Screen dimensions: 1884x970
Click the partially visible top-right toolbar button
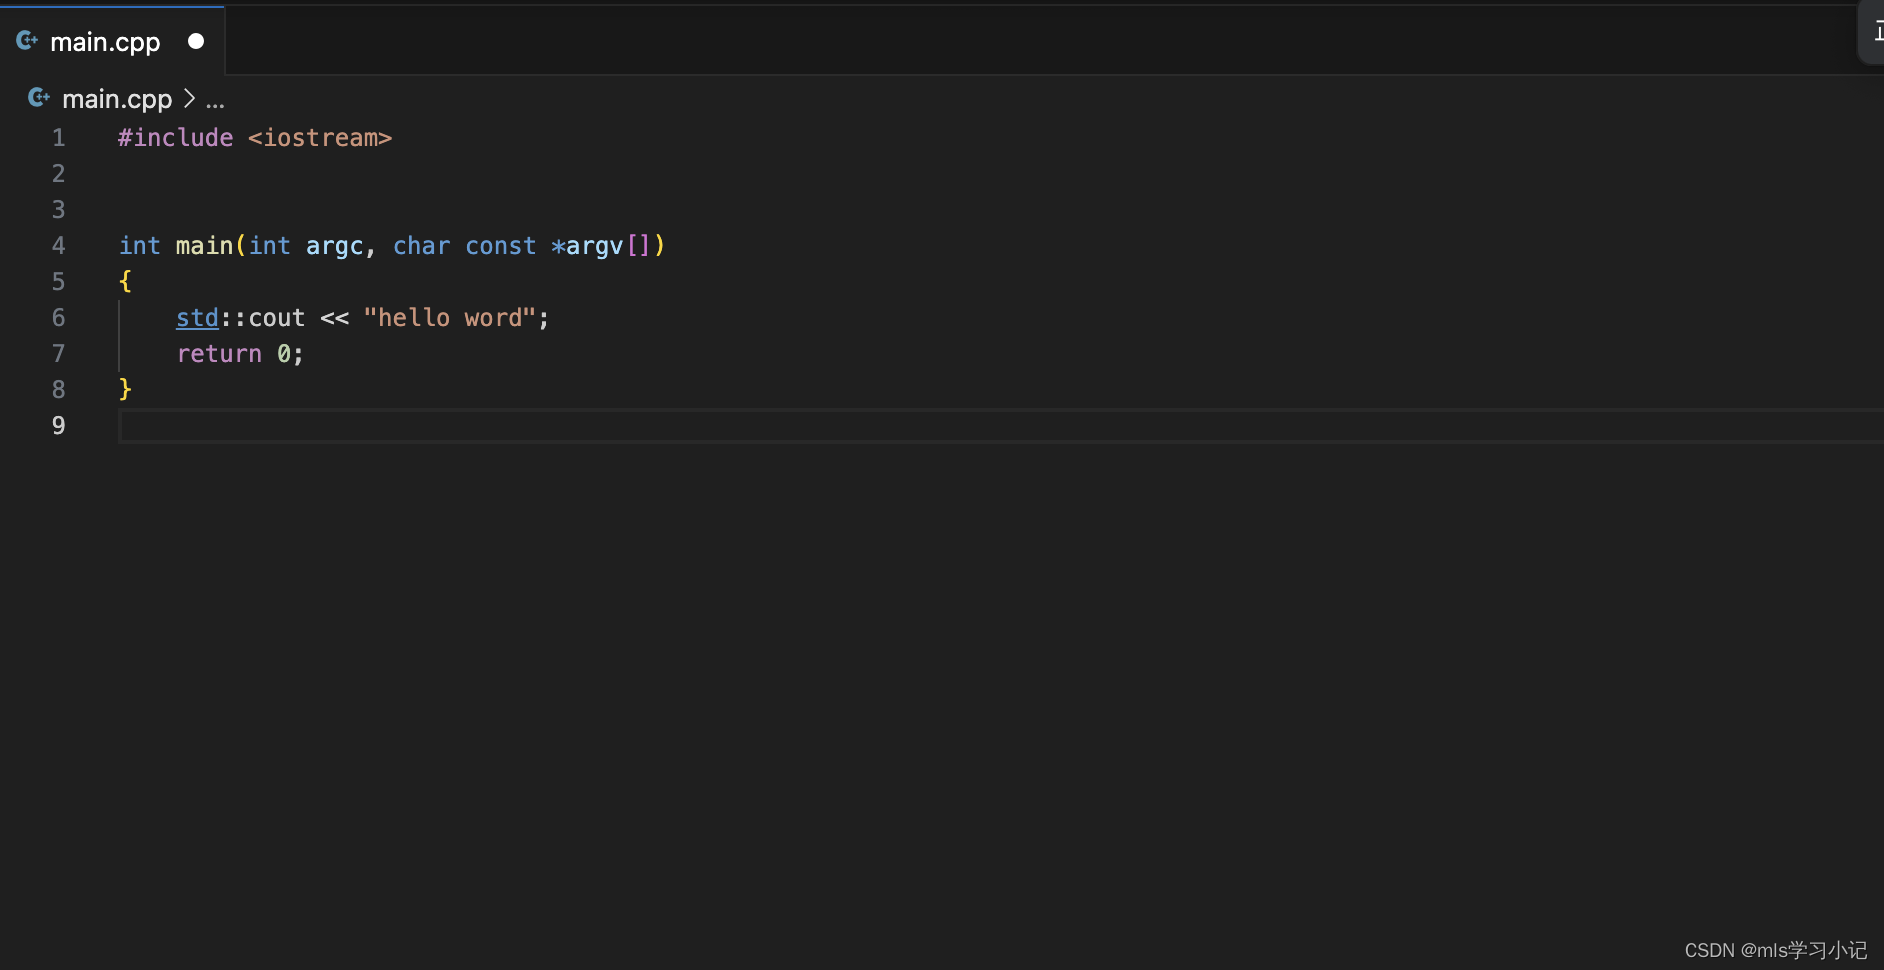point(1872,32)
